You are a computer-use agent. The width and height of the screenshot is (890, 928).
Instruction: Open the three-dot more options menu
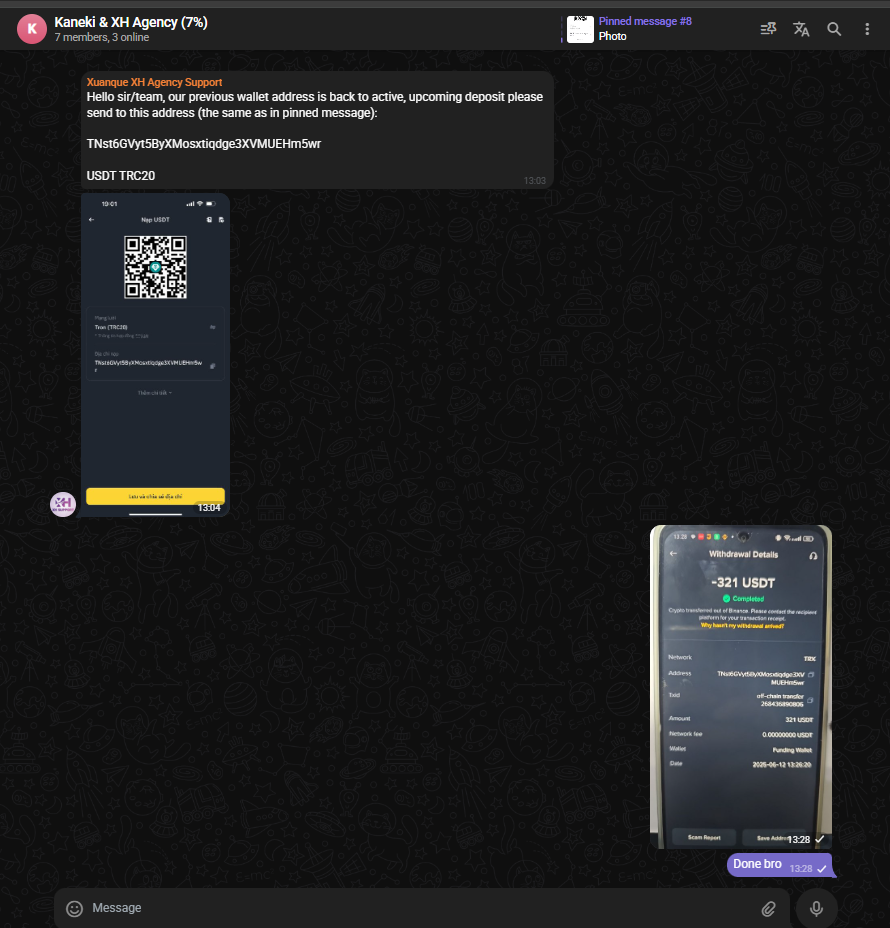[x=867, y=29]
